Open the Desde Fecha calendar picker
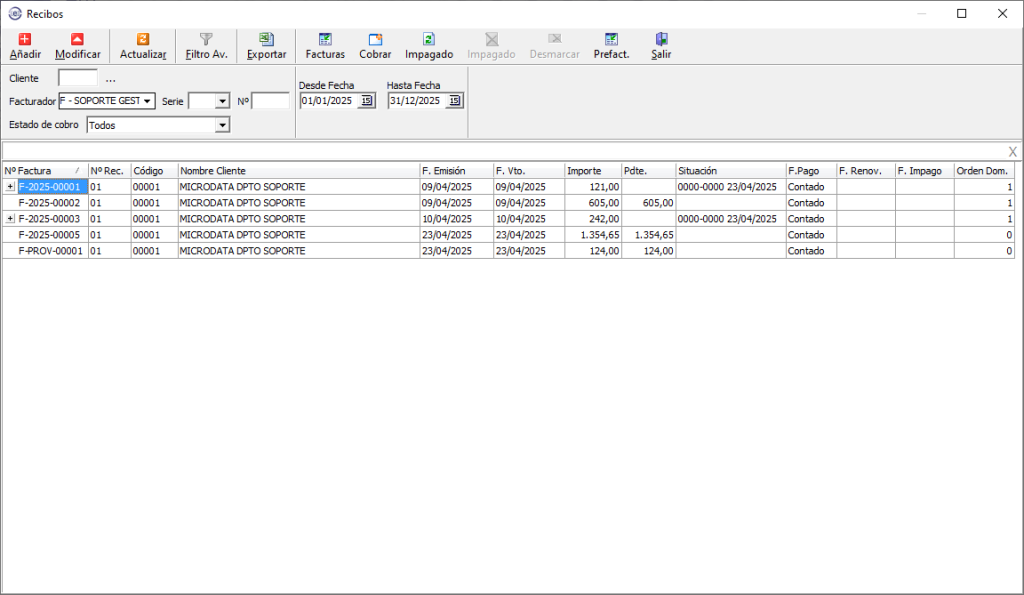1024x595 pixels. pyautogui.click(x=367, y=101)
